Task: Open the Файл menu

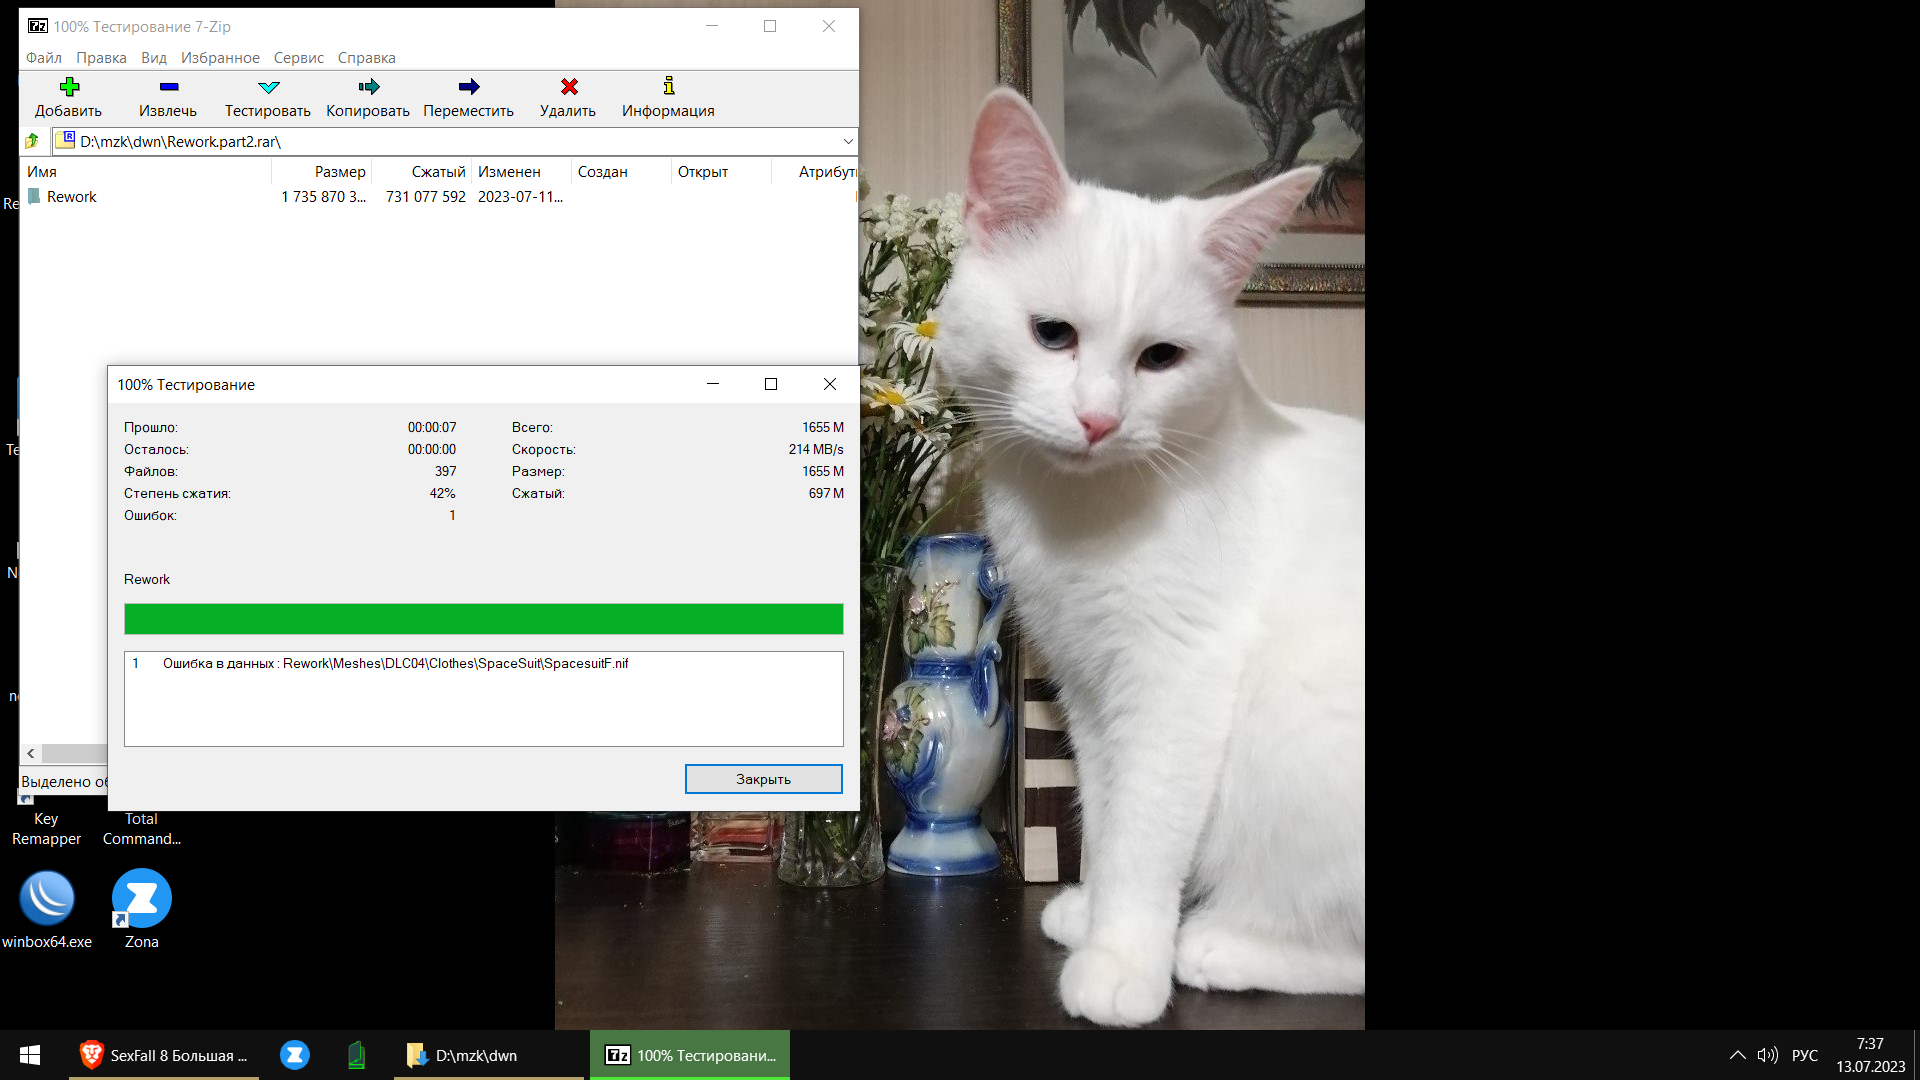Action: pos(44,58)
